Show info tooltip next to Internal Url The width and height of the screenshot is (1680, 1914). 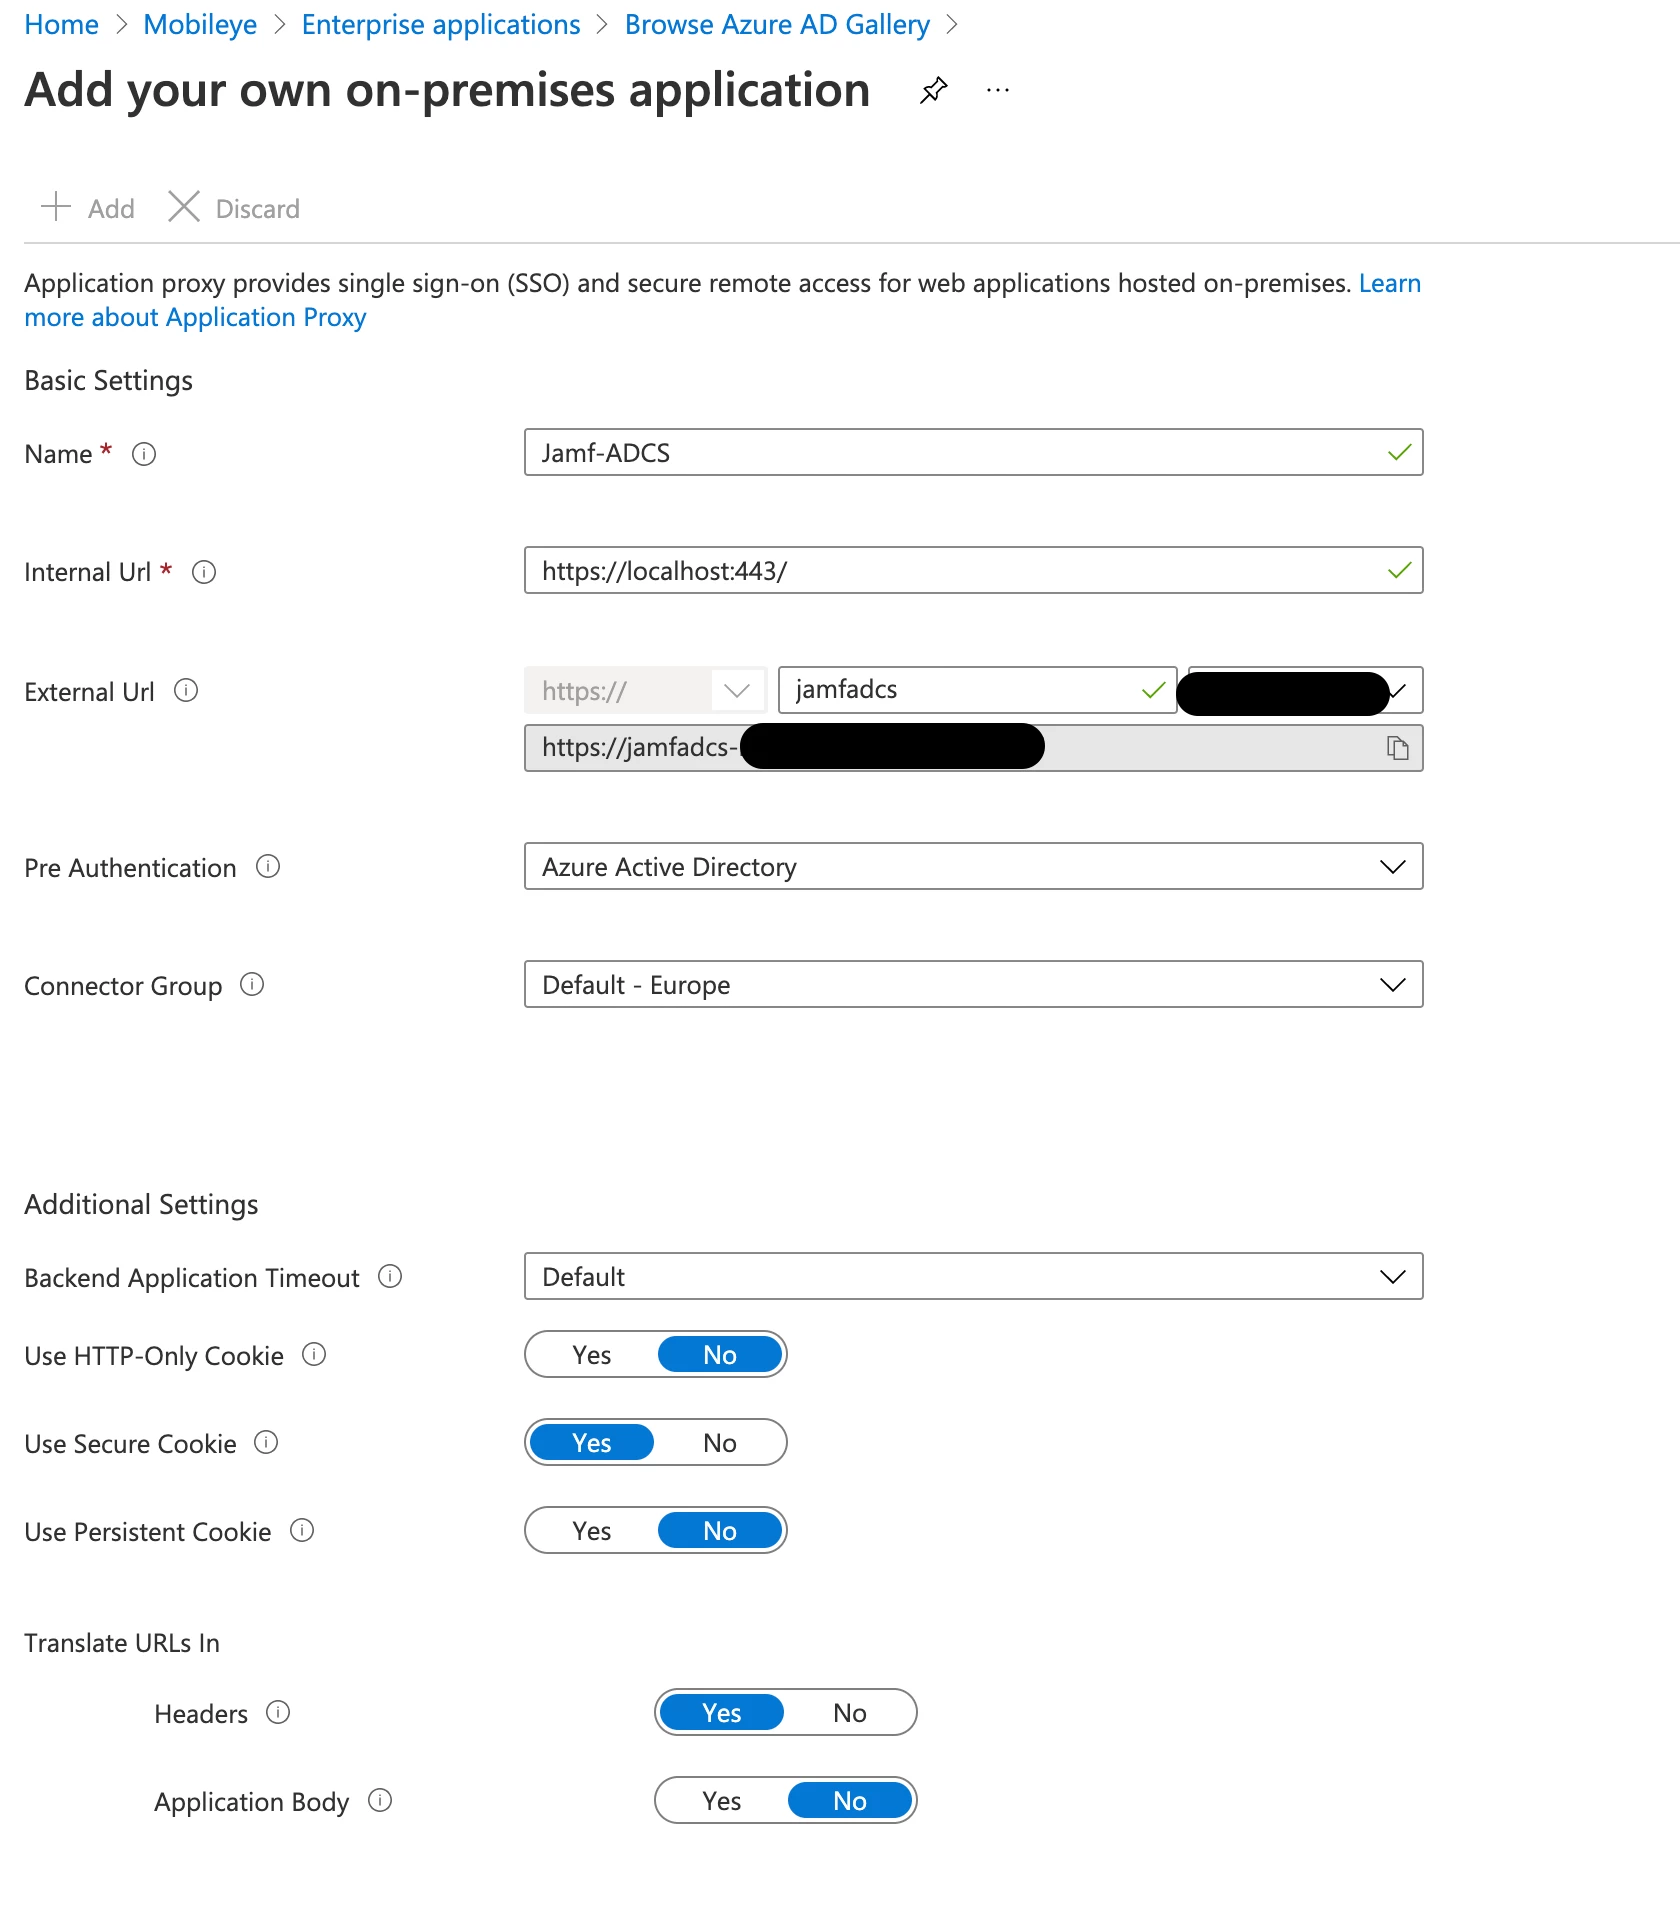click(204, 572)
